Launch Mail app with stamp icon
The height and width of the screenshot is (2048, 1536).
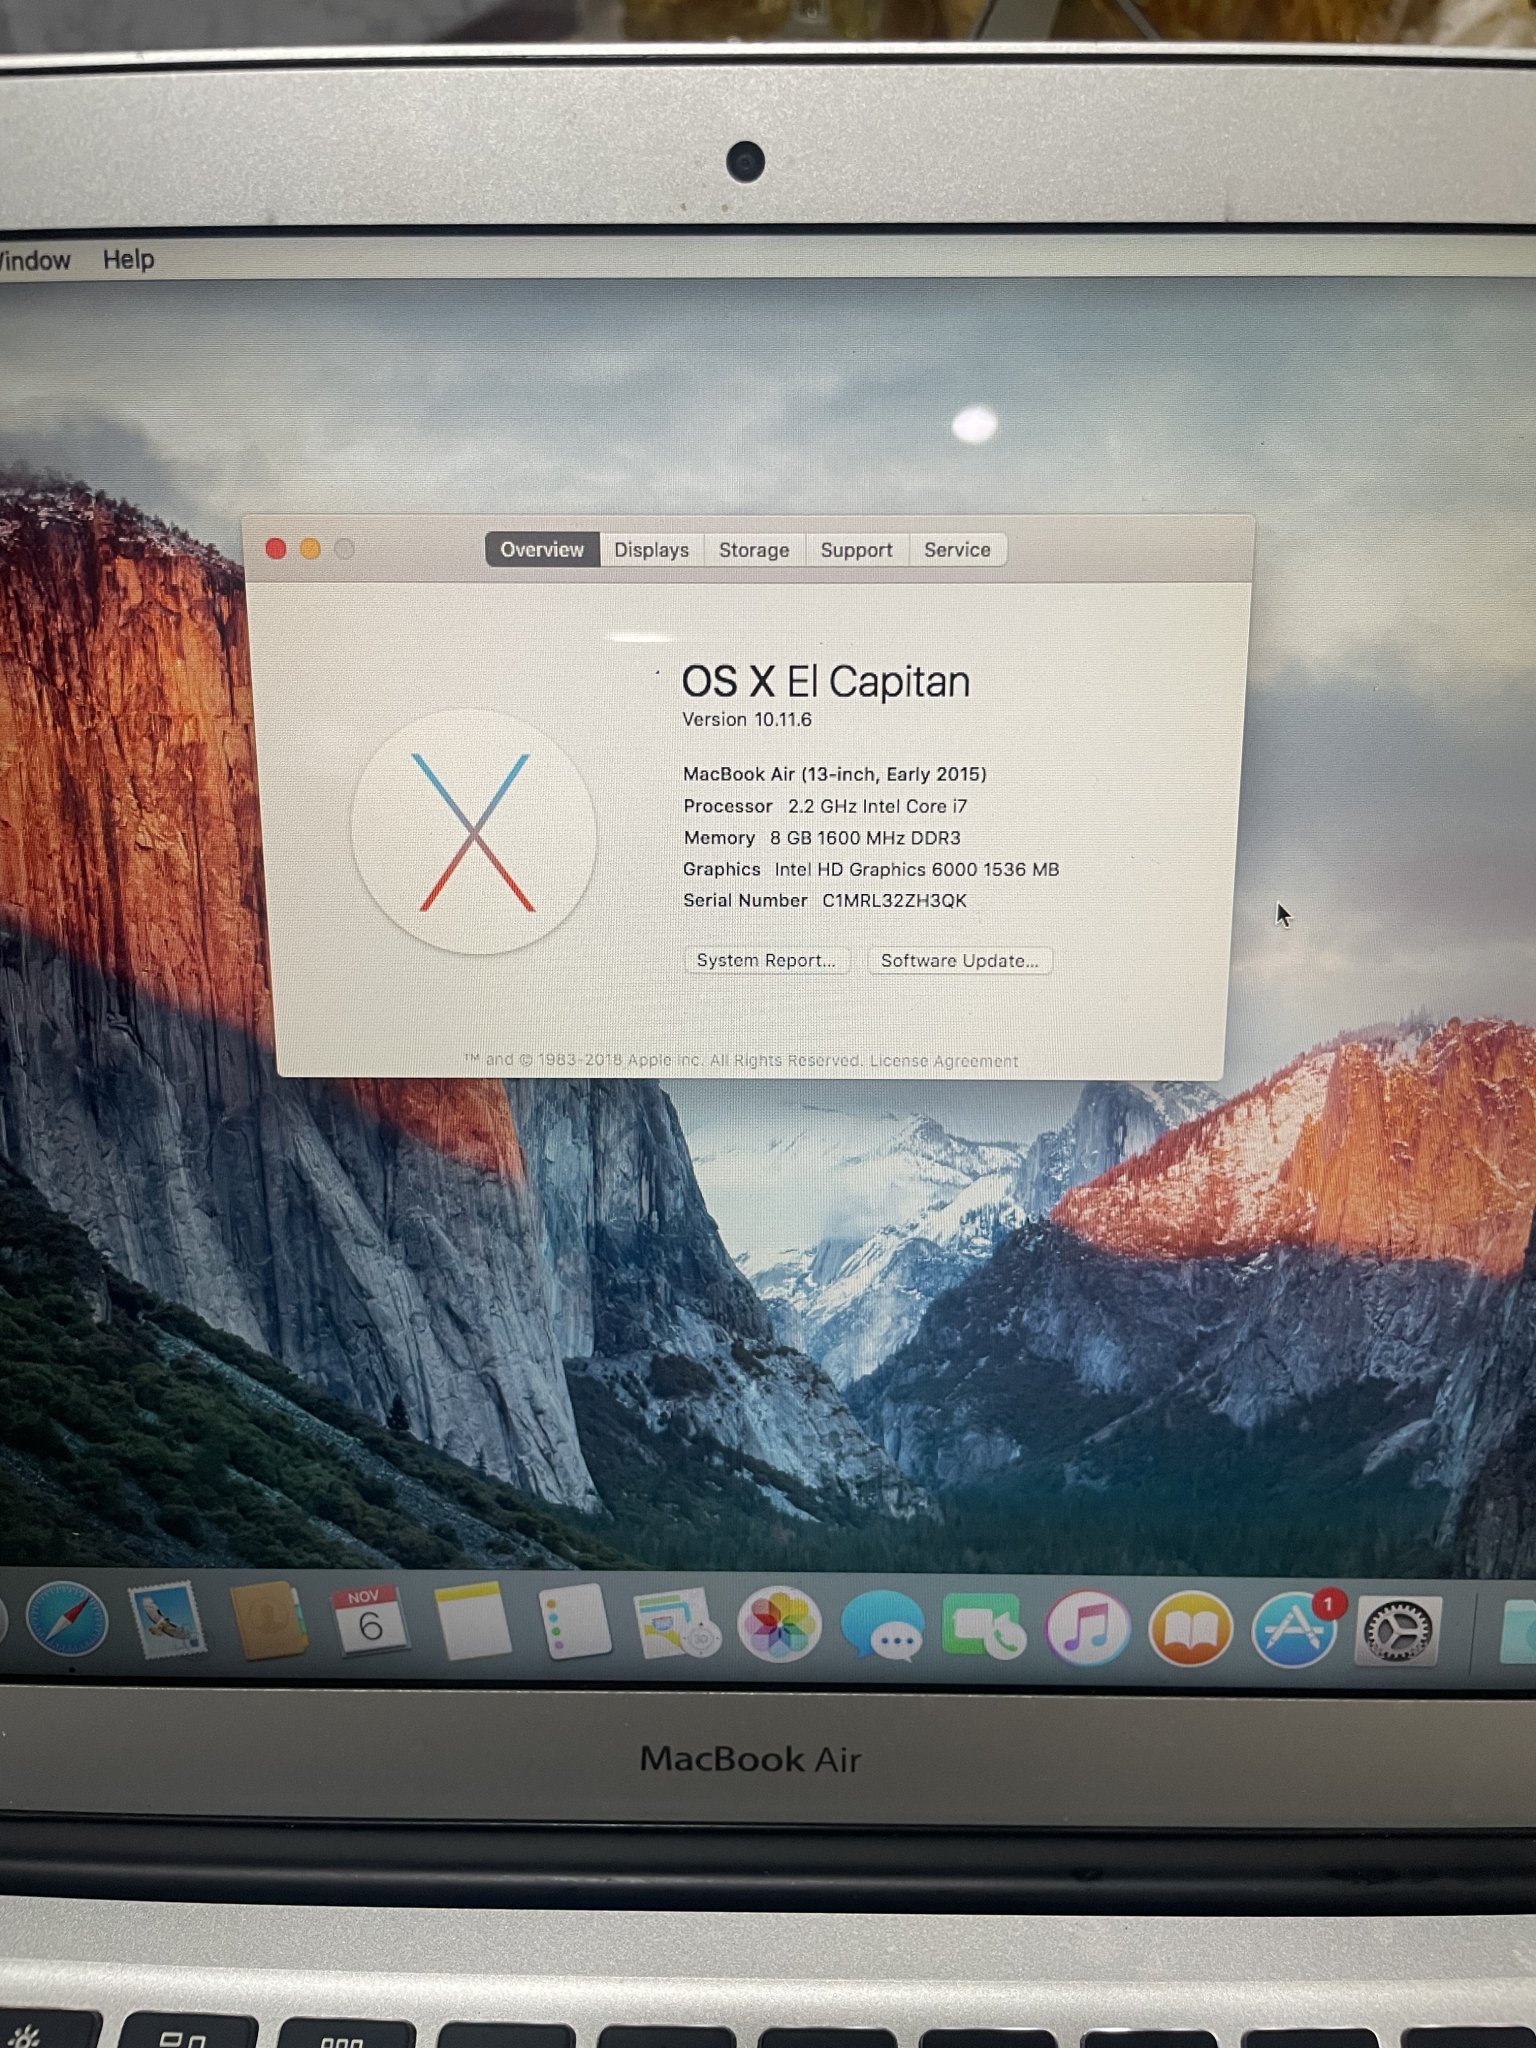(x=168, y=1621)
